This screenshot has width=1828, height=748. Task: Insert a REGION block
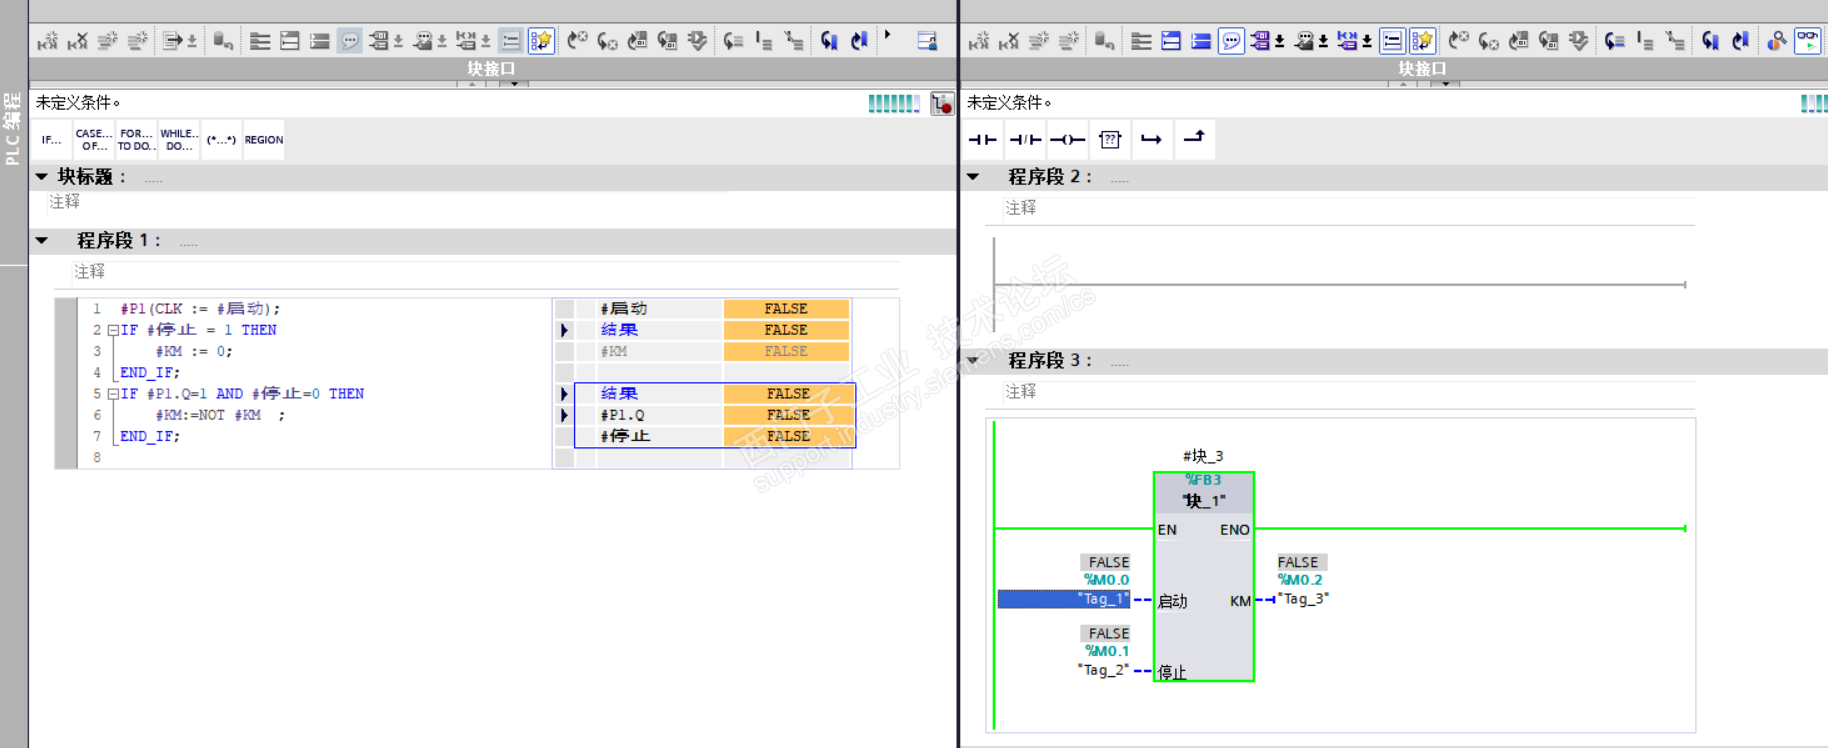264,140
